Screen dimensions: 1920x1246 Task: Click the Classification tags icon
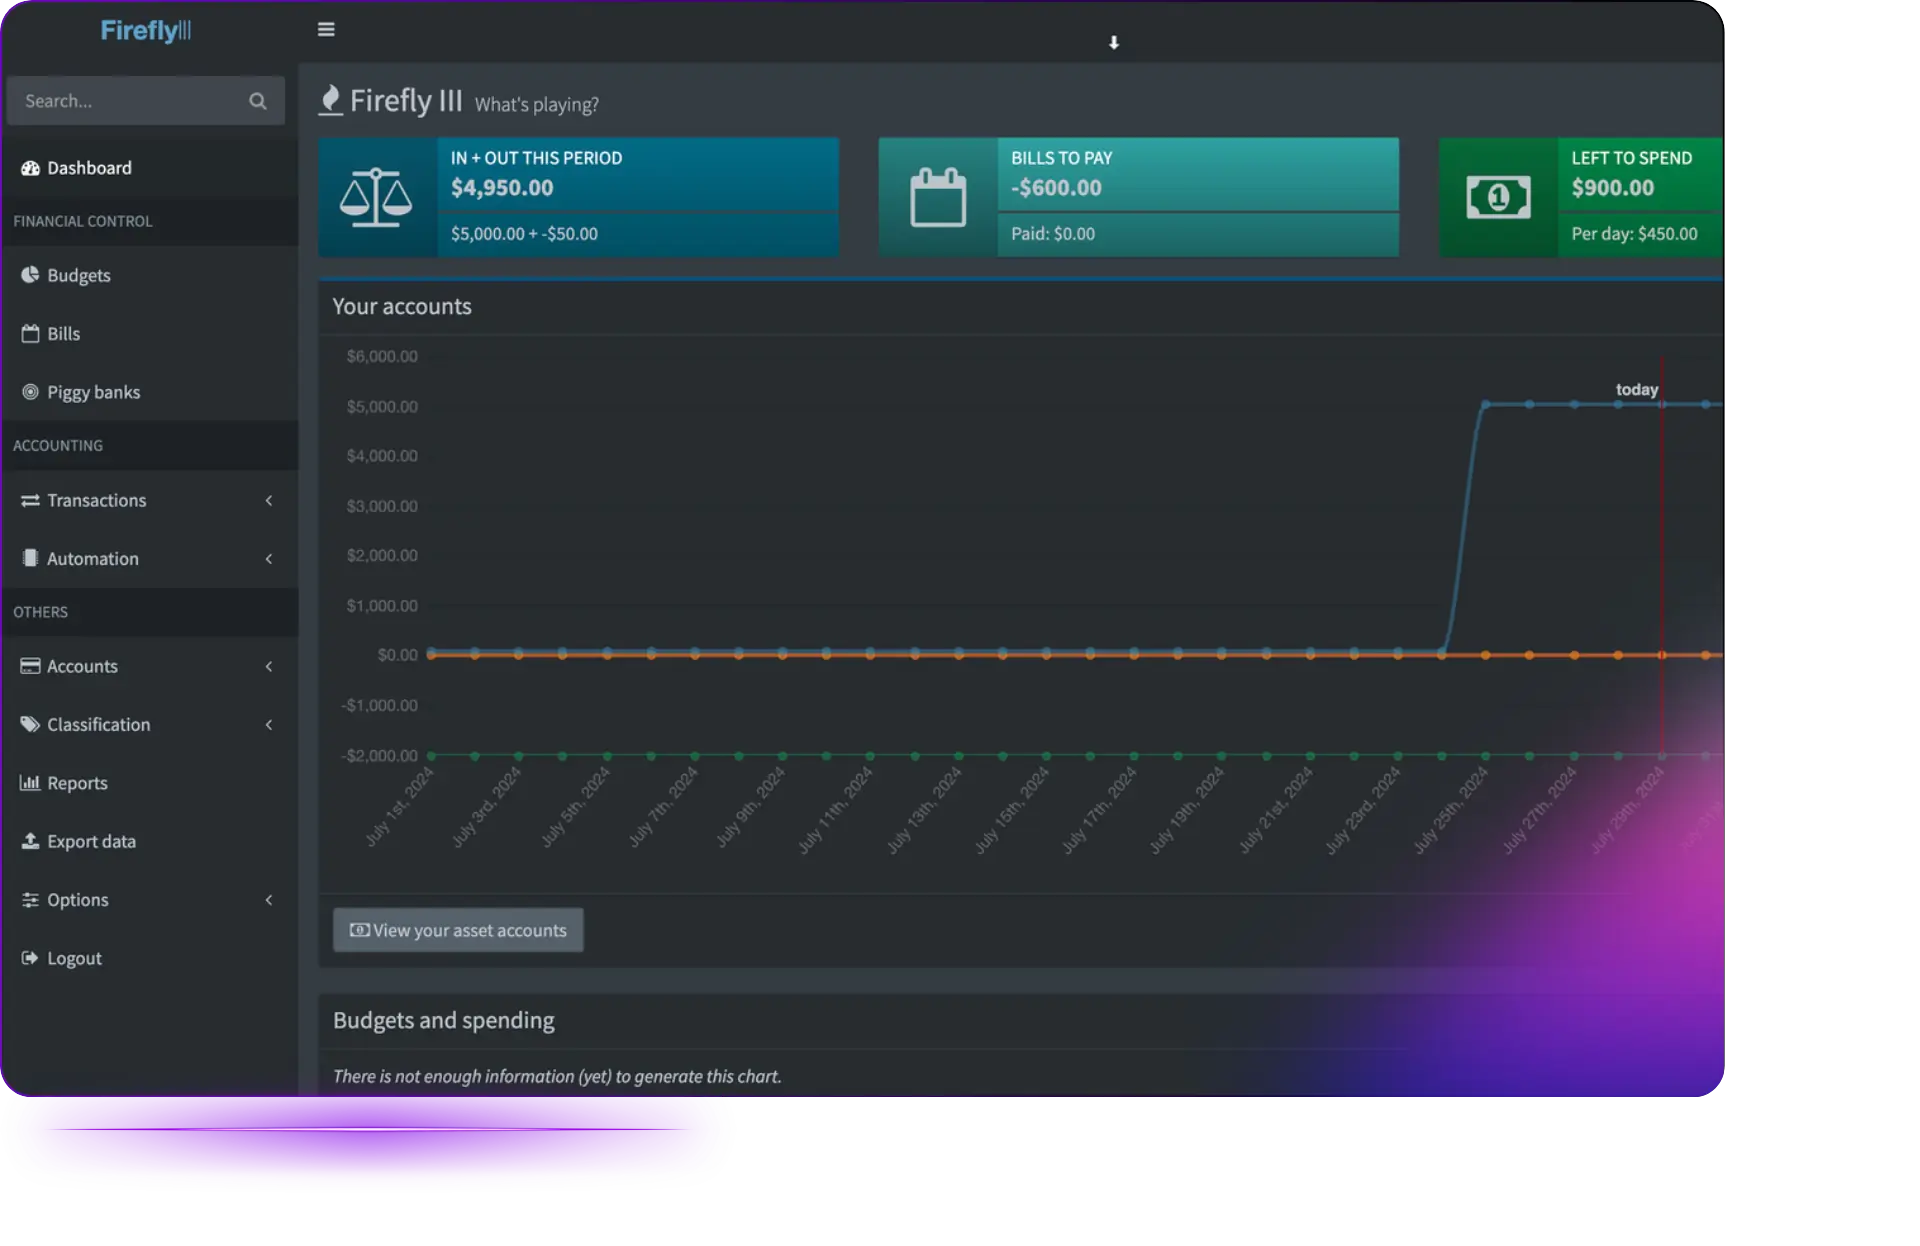(30, 724)
